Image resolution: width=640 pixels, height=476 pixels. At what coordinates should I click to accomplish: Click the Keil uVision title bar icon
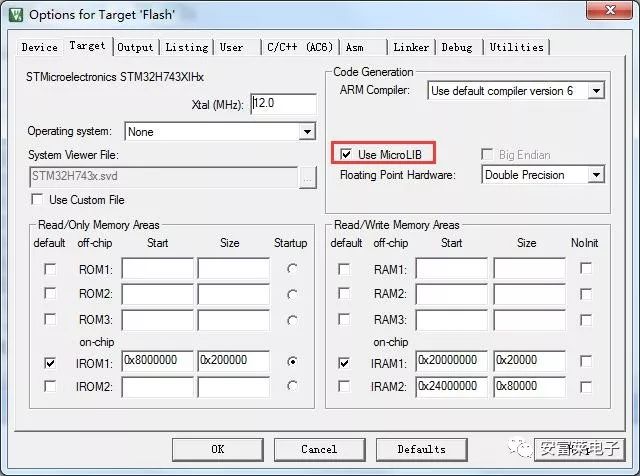click(x=16, y=16)
